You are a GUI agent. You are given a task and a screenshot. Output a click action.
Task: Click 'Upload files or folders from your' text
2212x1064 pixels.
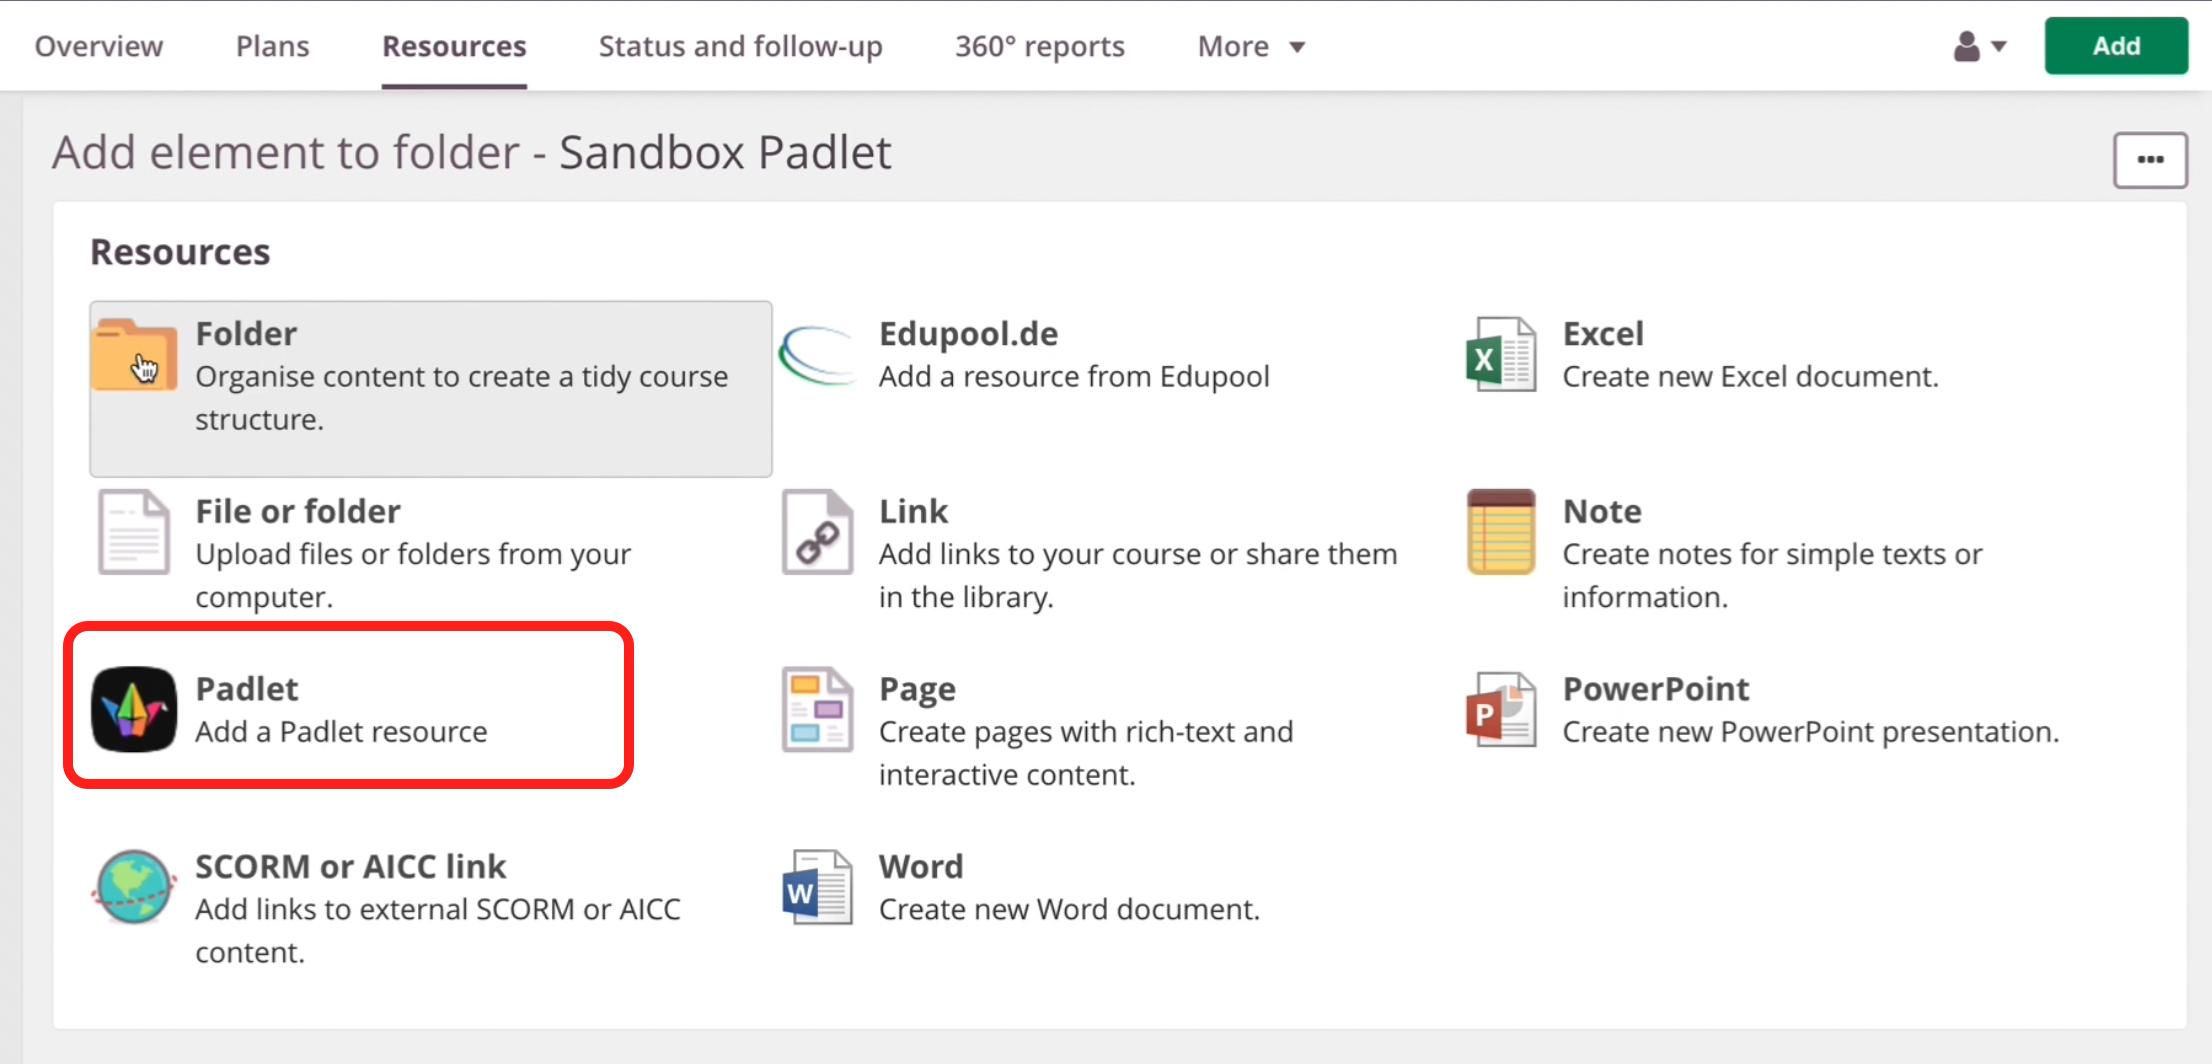tap(413, 554)
